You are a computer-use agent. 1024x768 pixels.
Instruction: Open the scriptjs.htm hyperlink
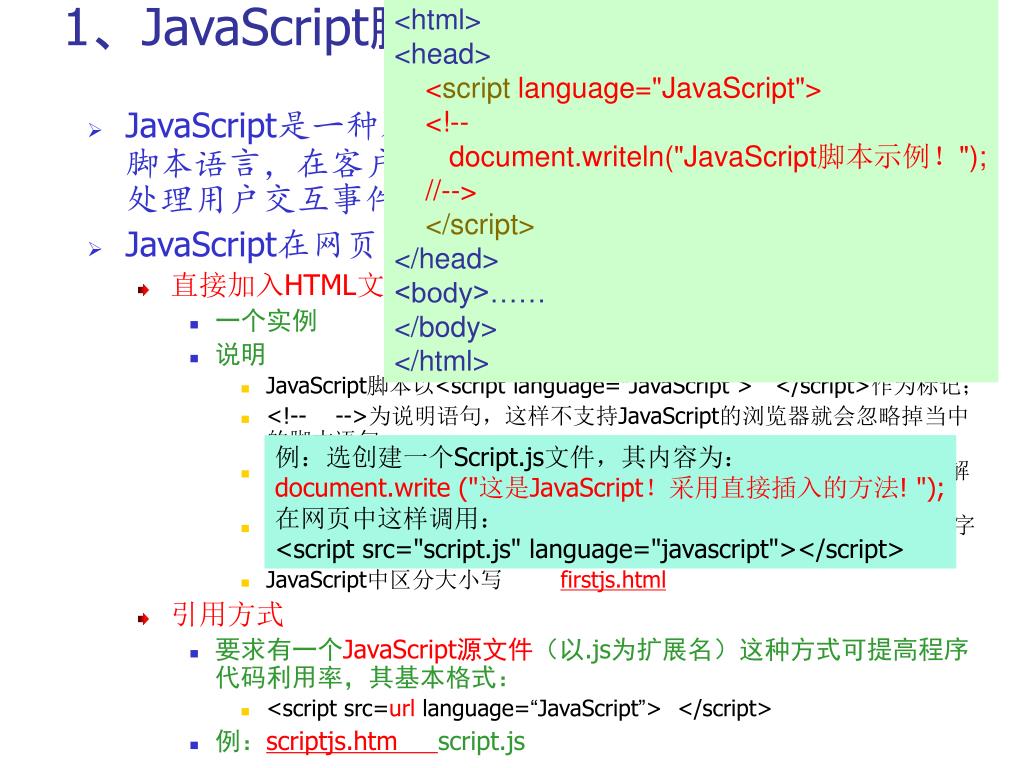(x=331, y=742)
